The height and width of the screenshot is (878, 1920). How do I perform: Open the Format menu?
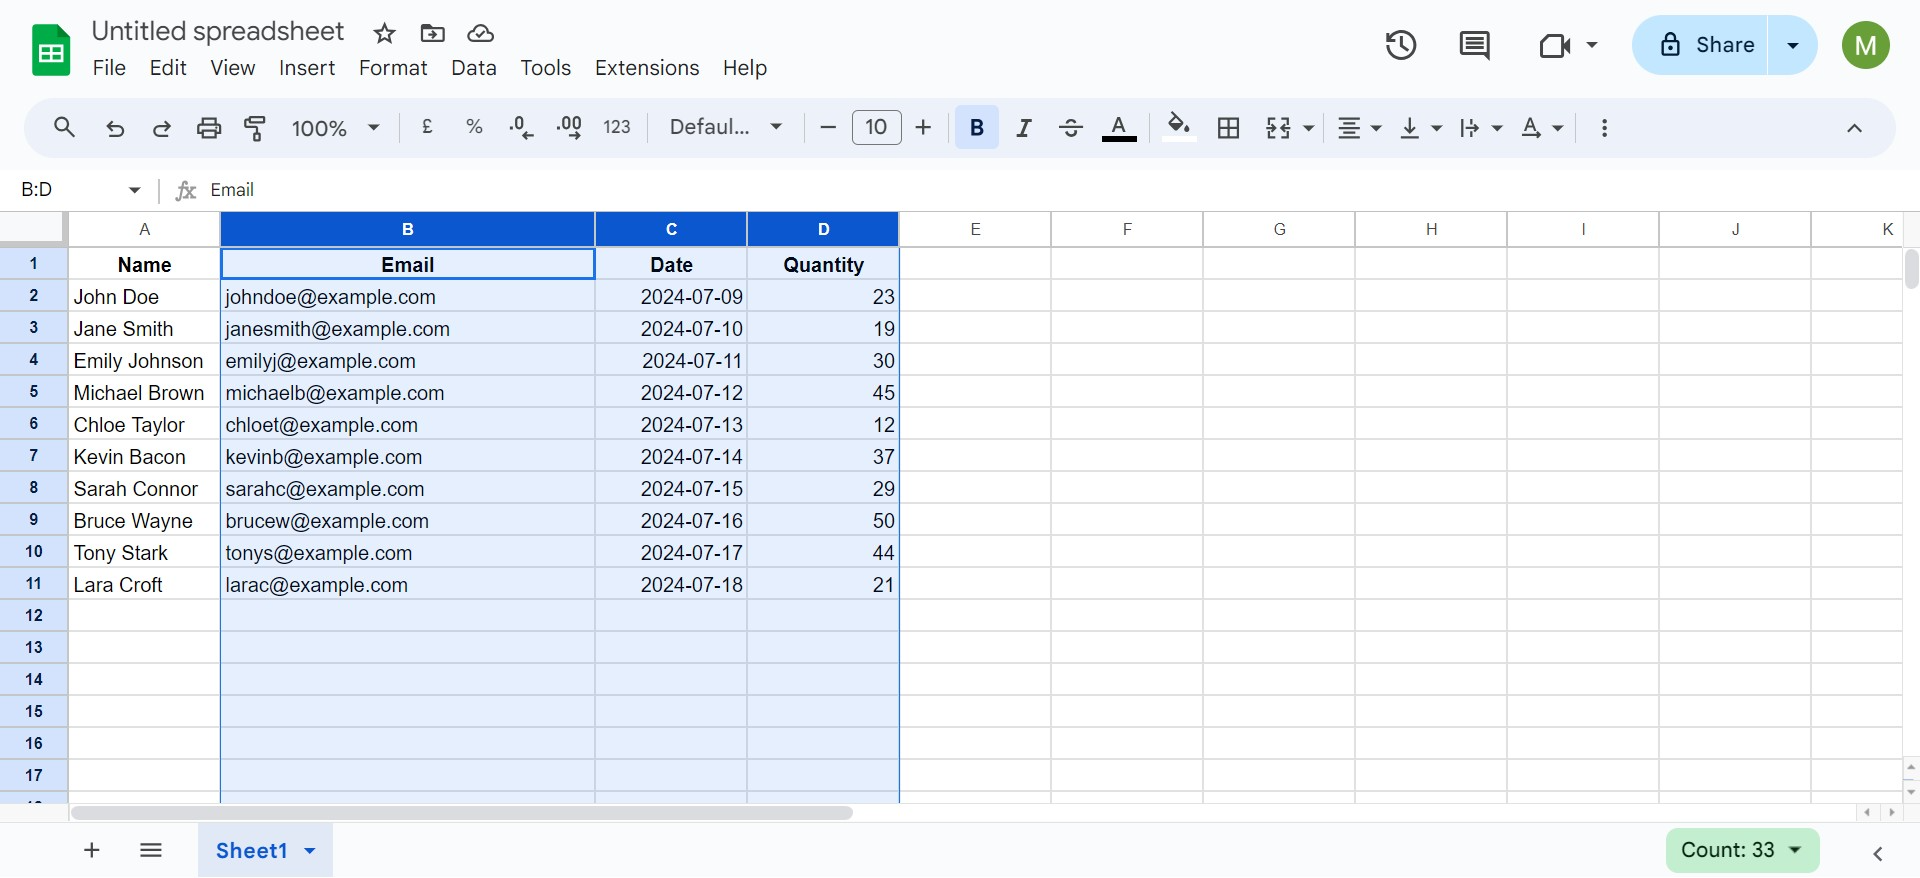coord(393,68)
